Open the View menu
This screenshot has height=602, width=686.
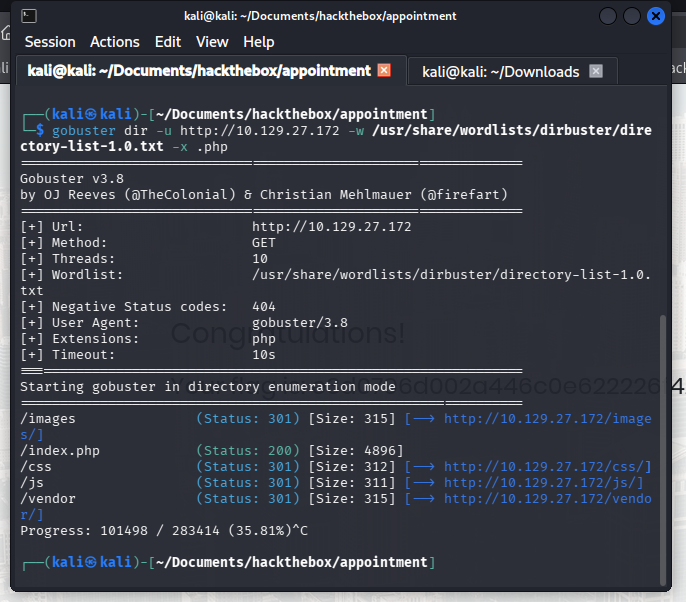tap(212, 42)
